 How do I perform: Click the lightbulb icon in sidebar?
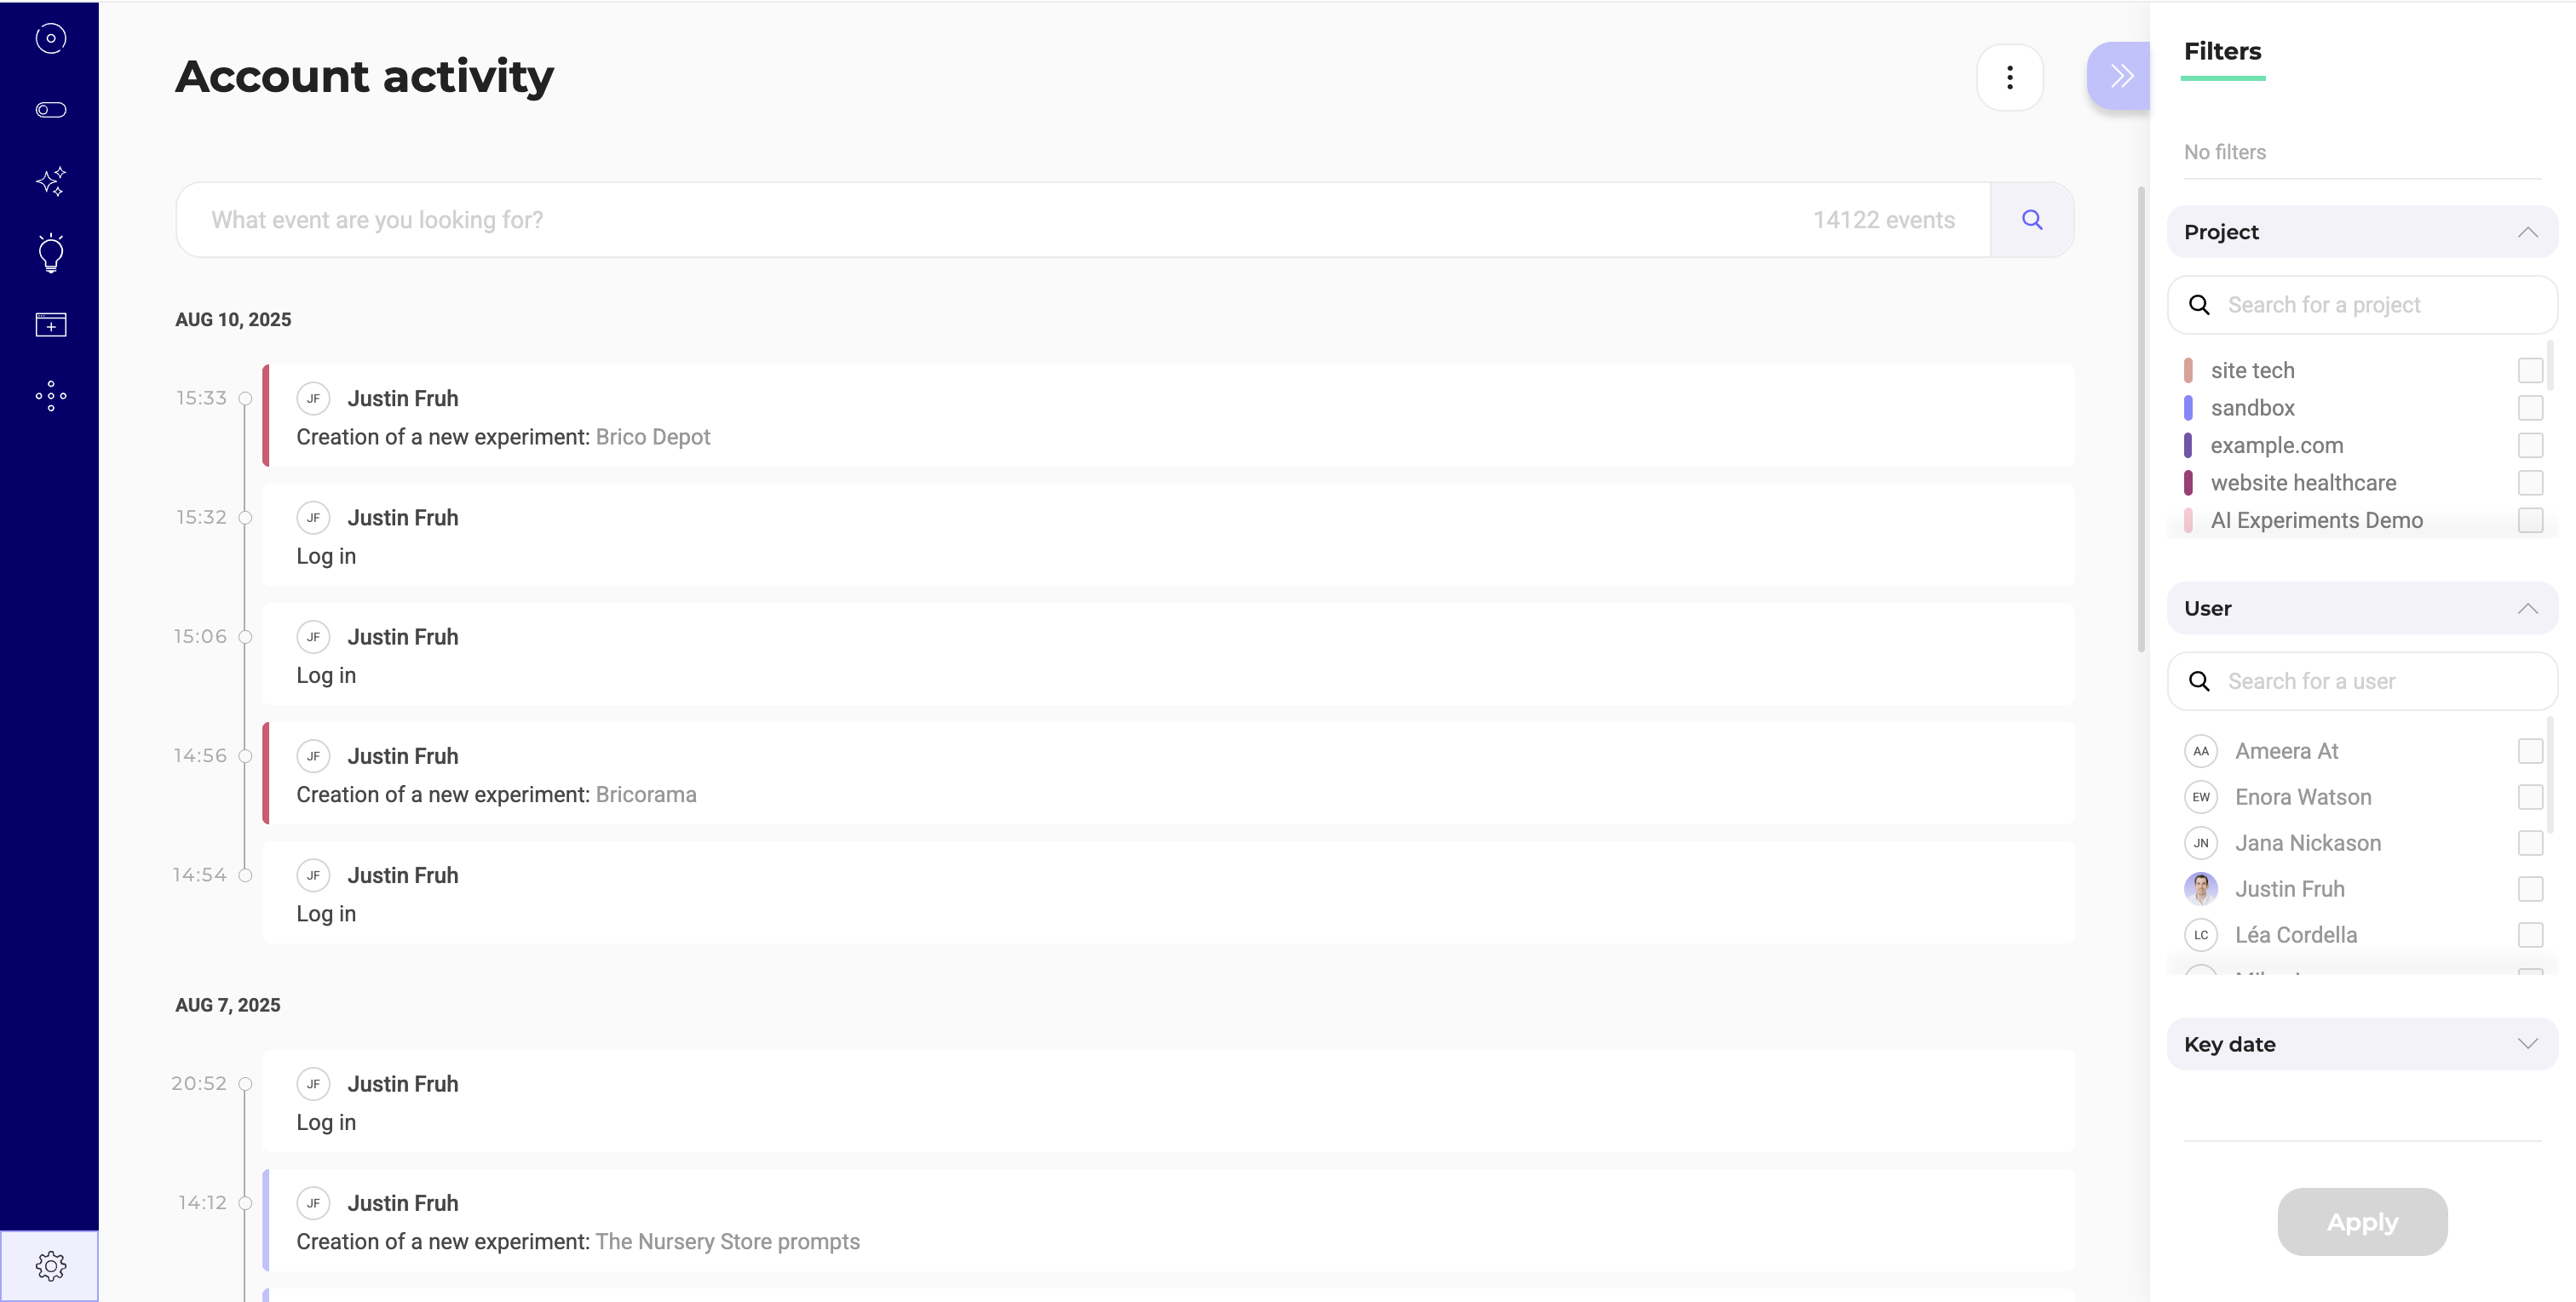point(50,253)
